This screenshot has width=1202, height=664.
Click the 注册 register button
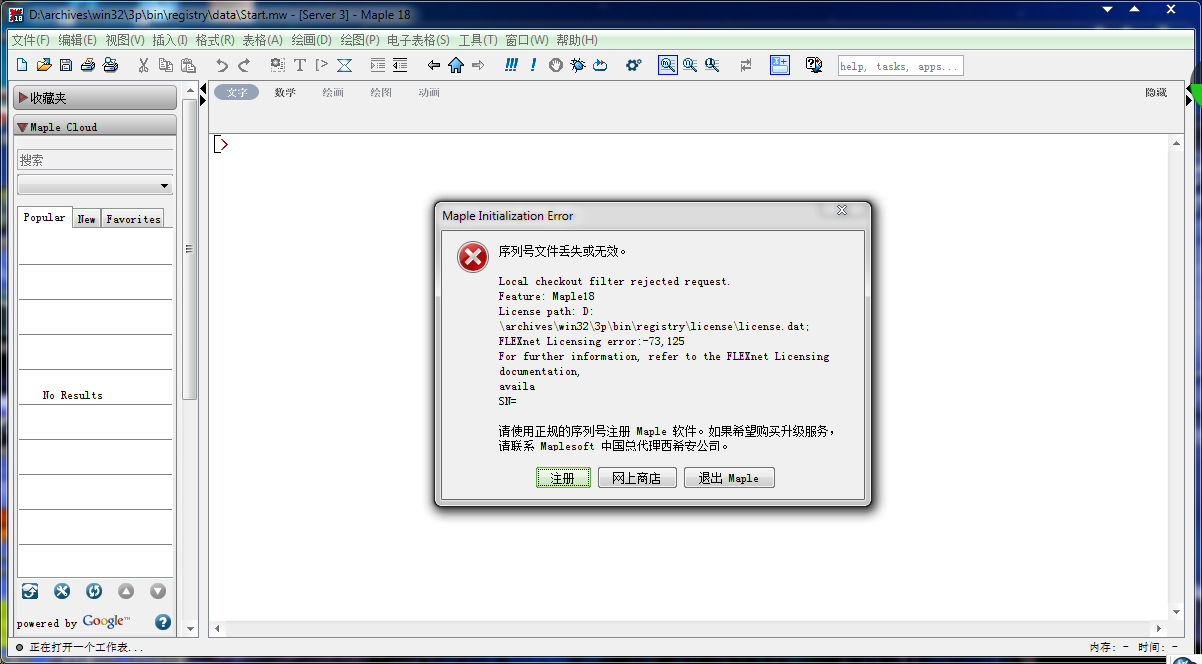[x=563, y=478]
